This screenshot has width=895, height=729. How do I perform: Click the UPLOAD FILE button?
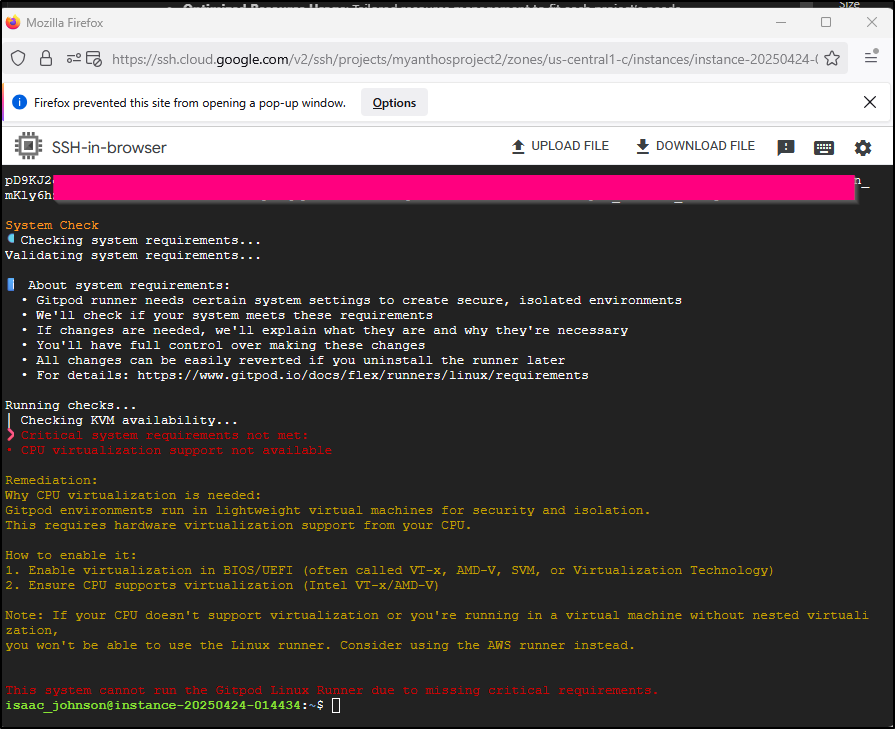click(x=560, y=146)
